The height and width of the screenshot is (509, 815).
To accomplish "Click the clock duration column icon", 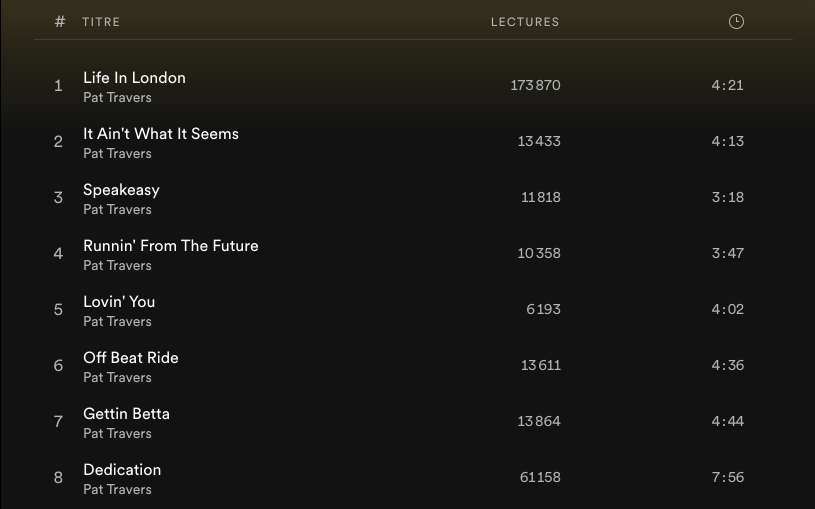I will tap(736, 22).
